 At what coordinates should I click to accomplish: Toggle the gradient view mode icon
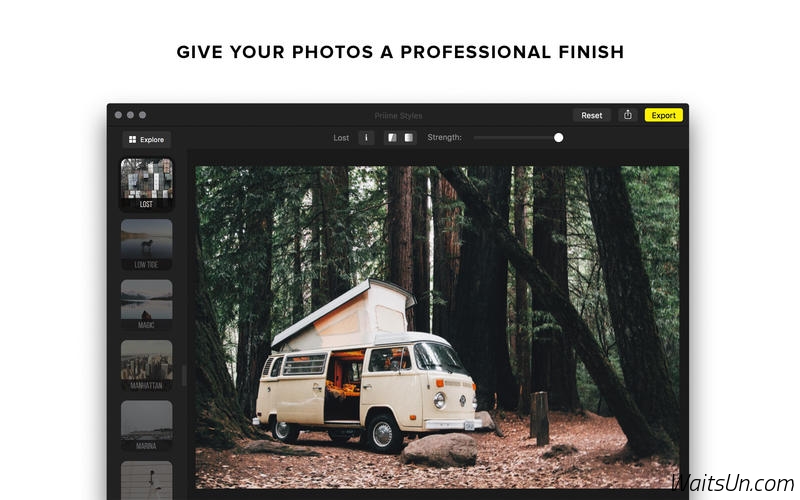click(x=409, y=138)
